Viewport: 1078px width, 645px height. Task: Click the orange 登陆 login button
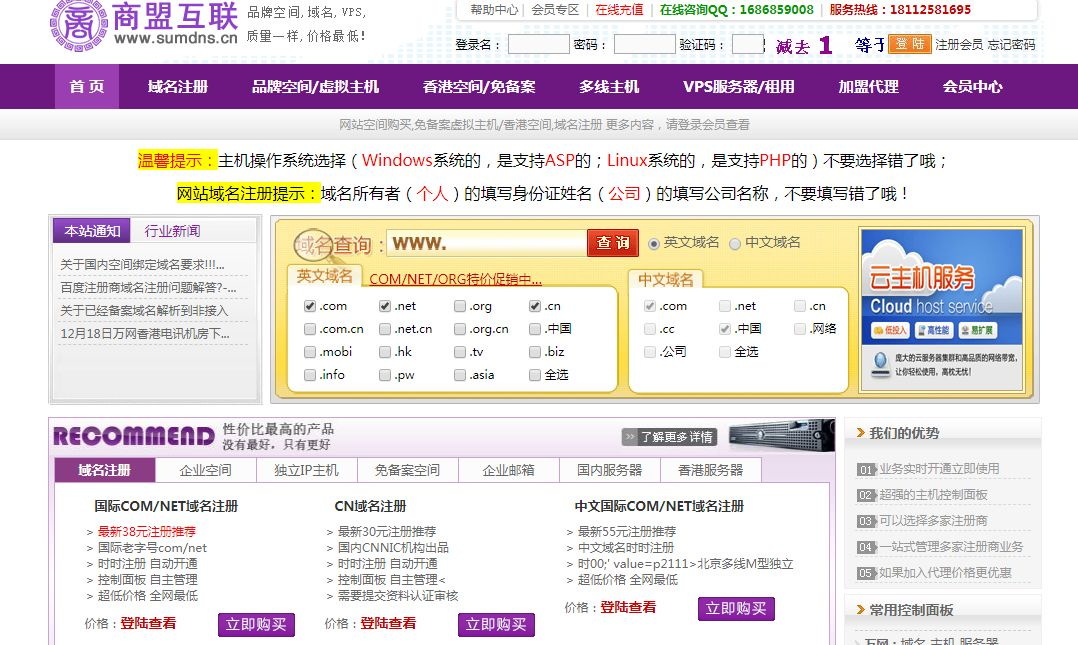(909, 44)
